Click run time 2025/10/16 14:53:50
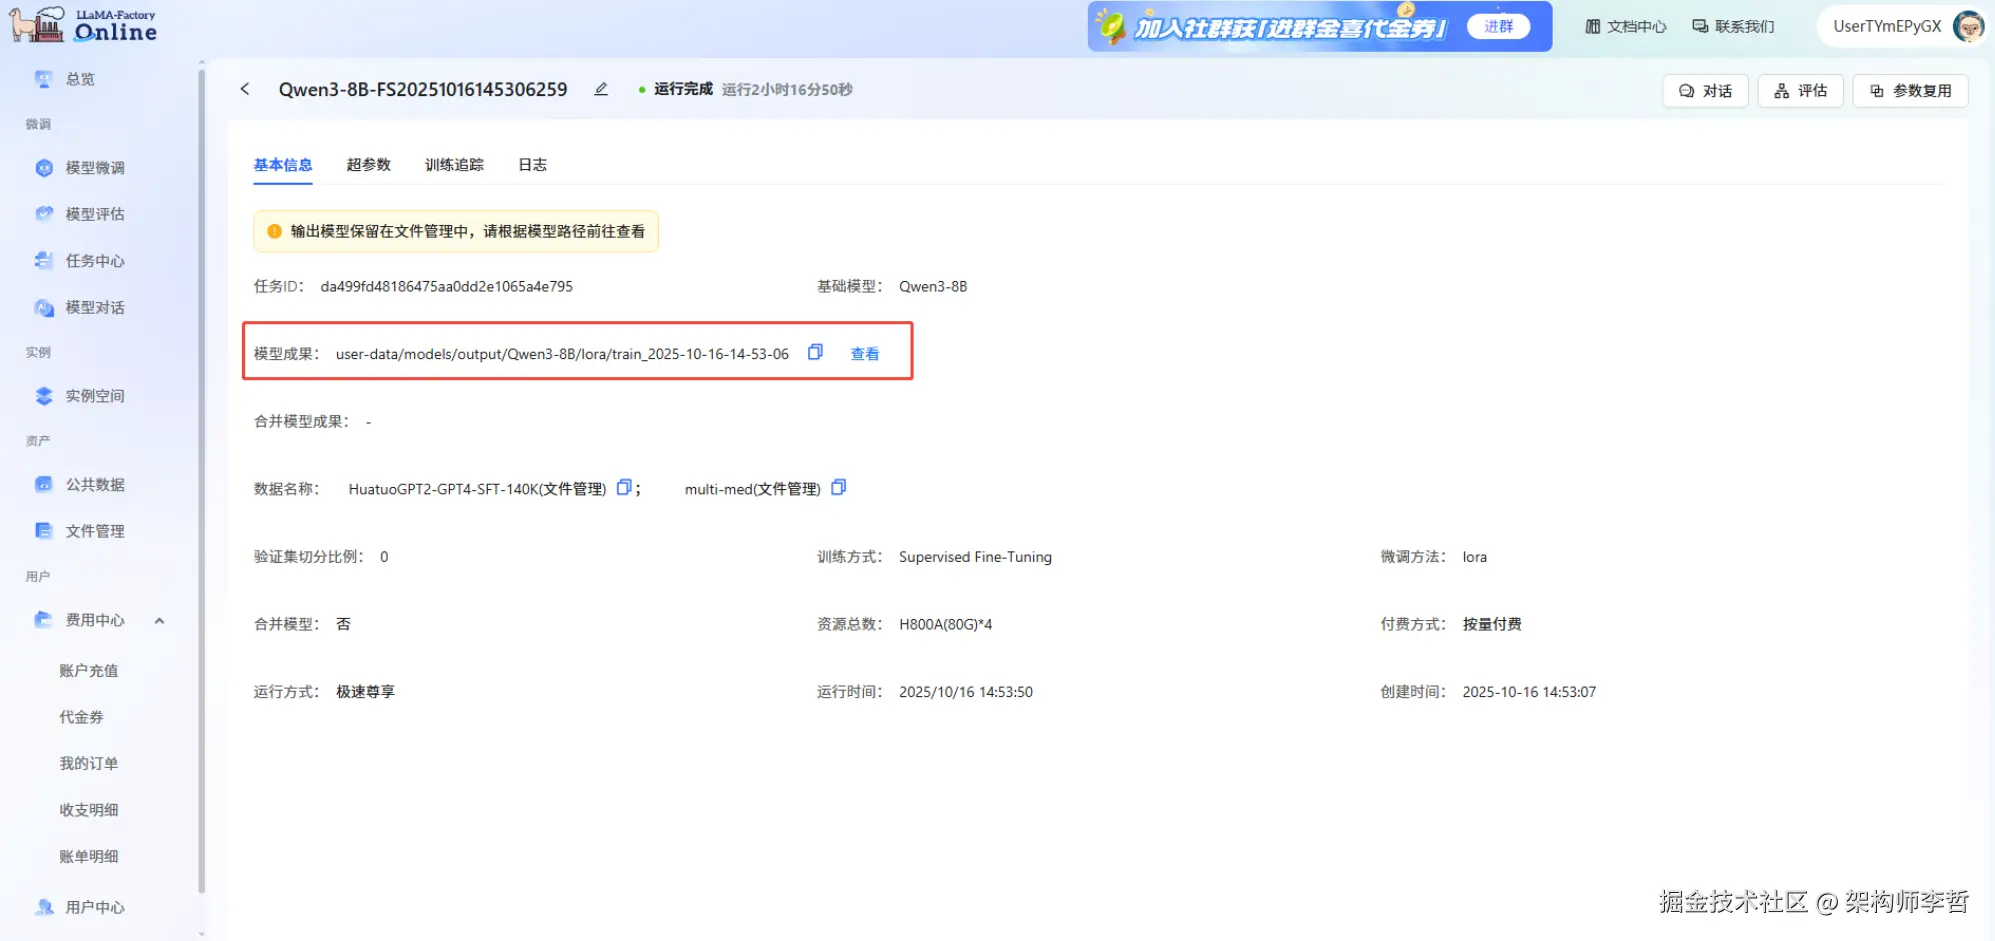Viewport: 1995px width, 941px height. pyautogui.click(x=966, y=692)
